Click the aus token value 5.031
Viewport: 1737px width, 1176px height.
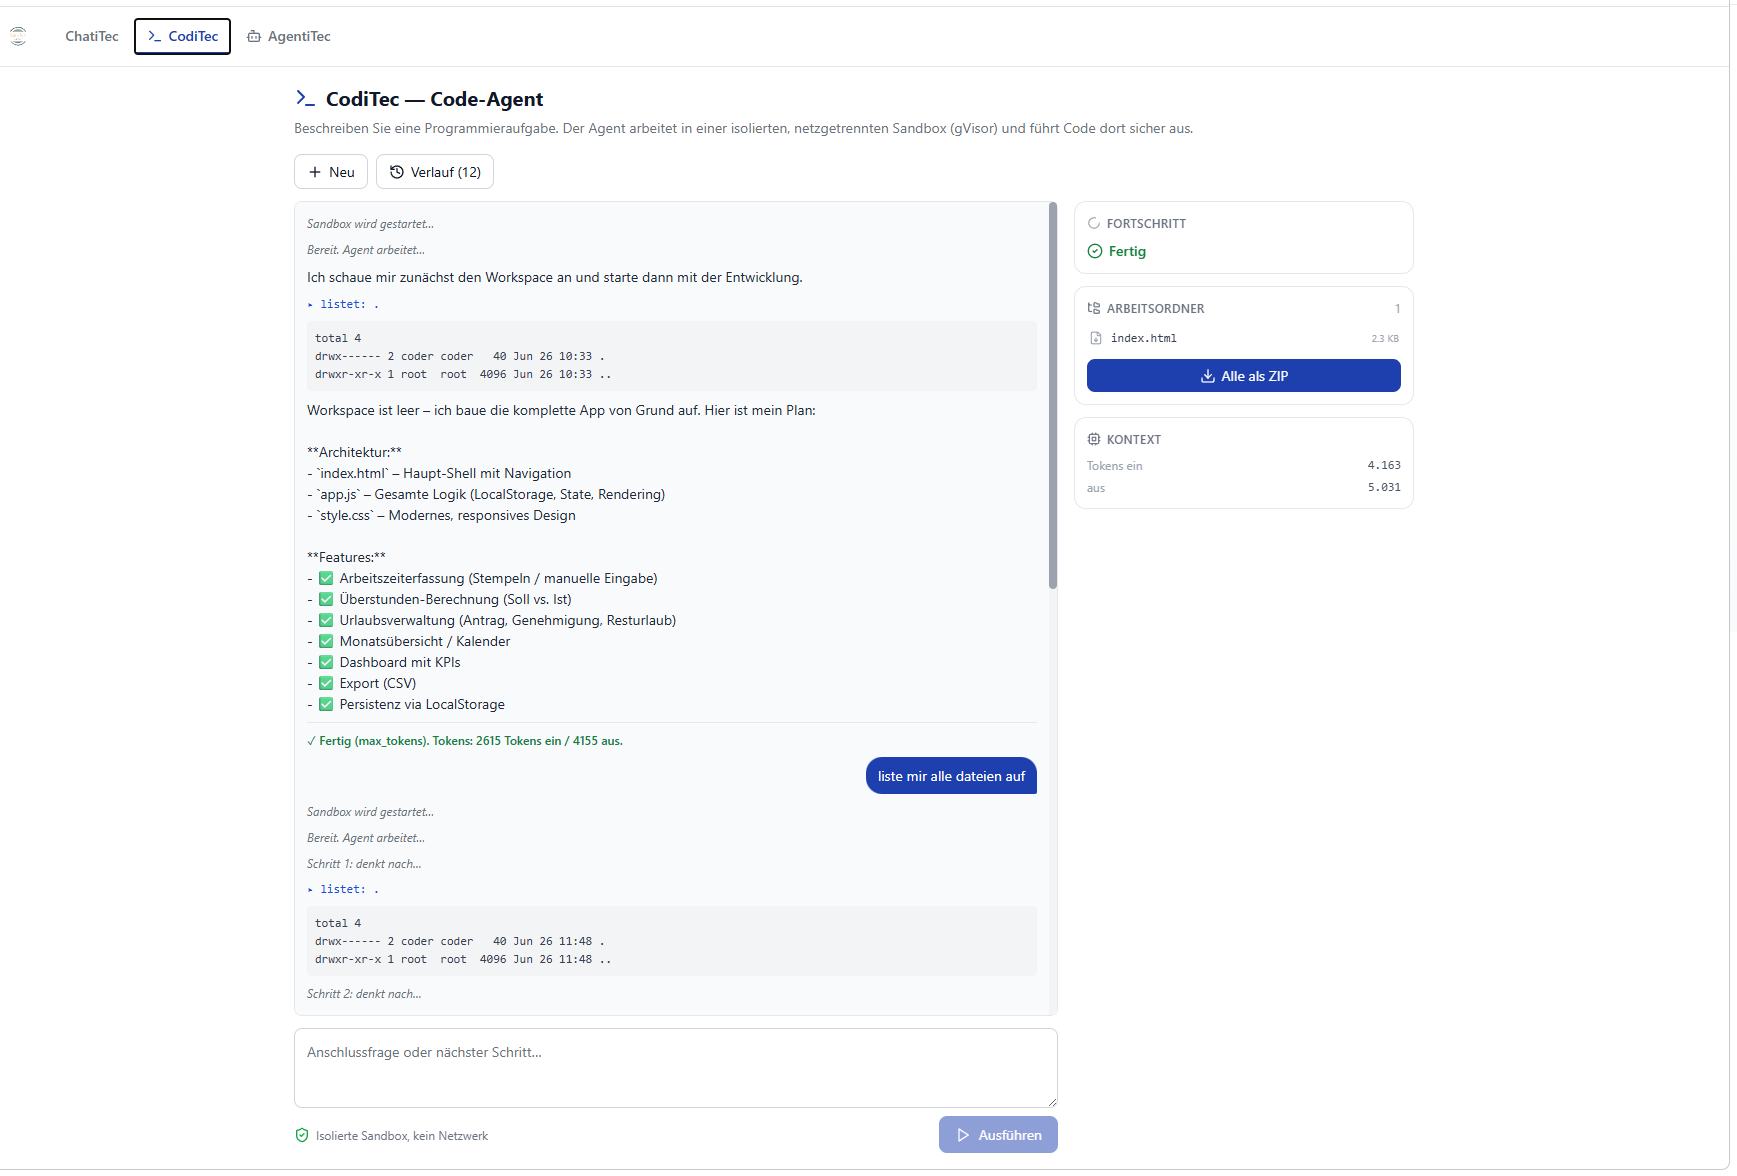point(1384,487)
